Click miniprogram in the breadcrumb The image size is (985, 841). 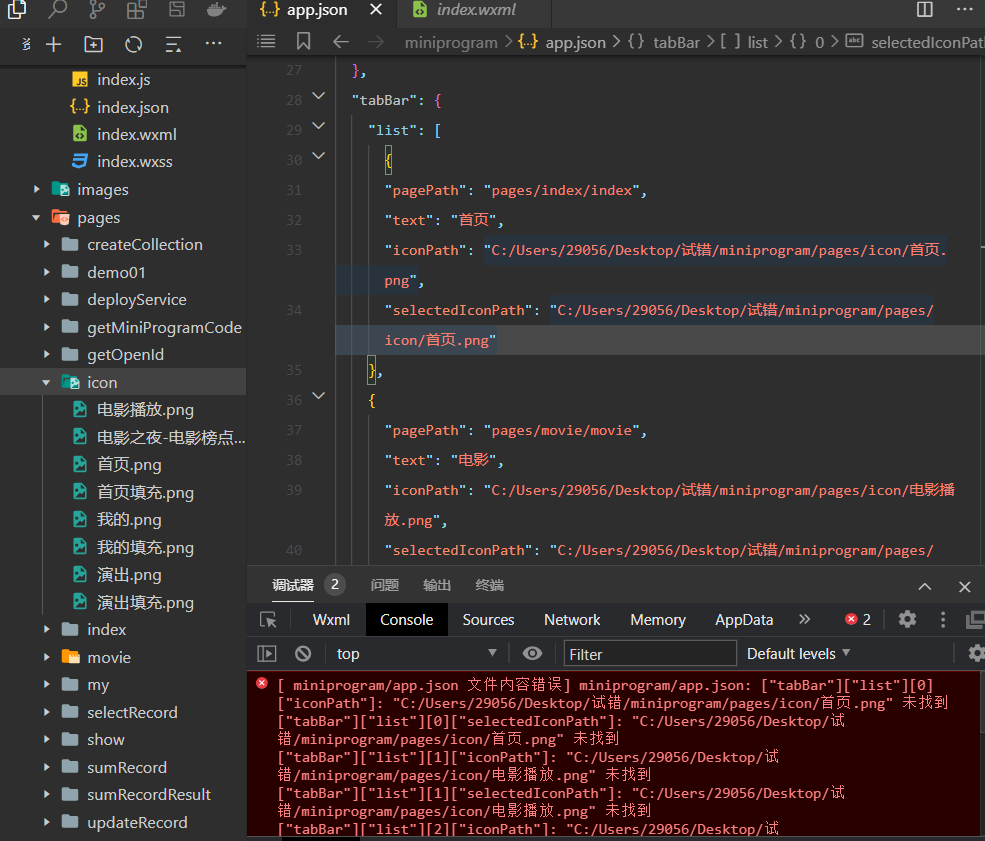click(451, 42)
